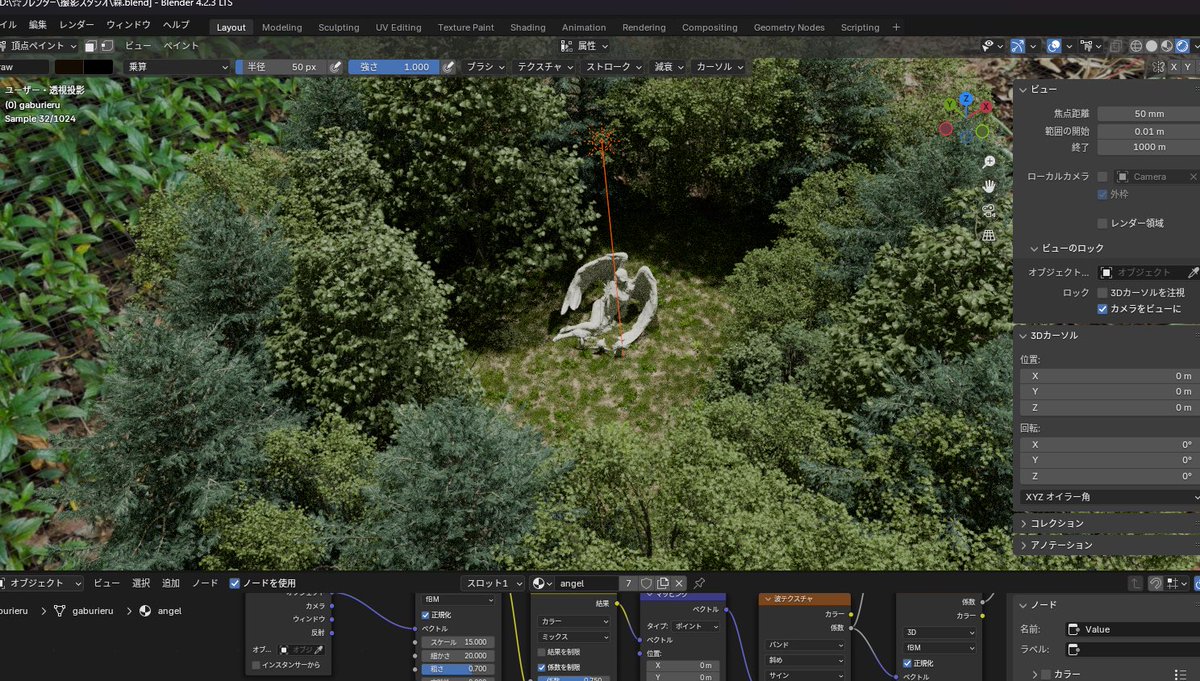The width and height of the screenshot is (1200, 681).
Task: Click radius pressure sensitivity icon
Action: pyautogui.click(x=336, y=67)
